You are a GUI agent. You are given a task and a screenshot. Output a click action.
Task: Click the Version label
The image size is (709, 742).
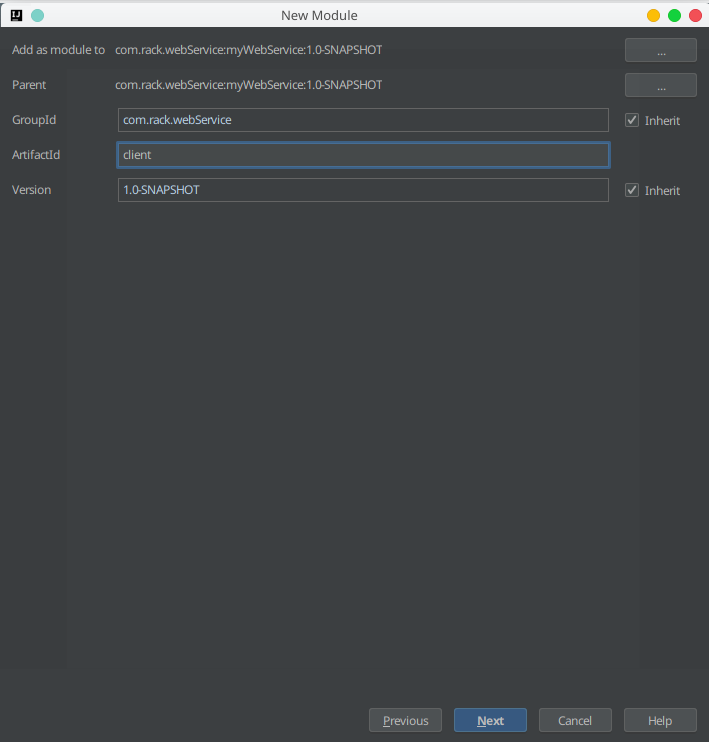click(31, 190)
